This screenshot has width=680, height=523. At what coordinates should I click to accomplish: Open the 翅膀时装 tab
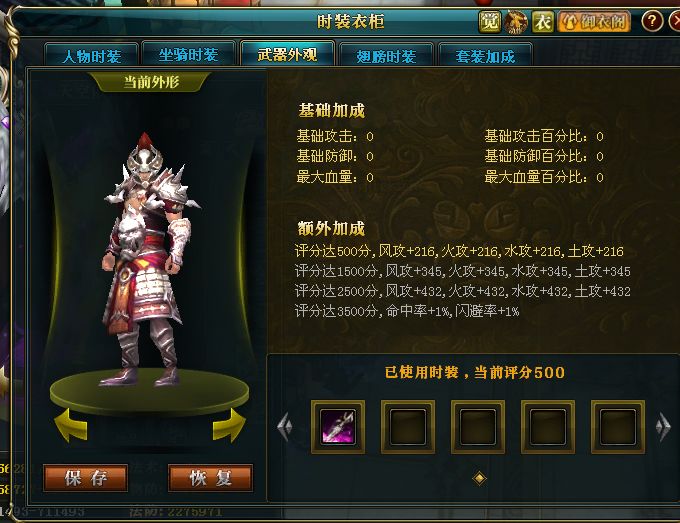[386, 55]
